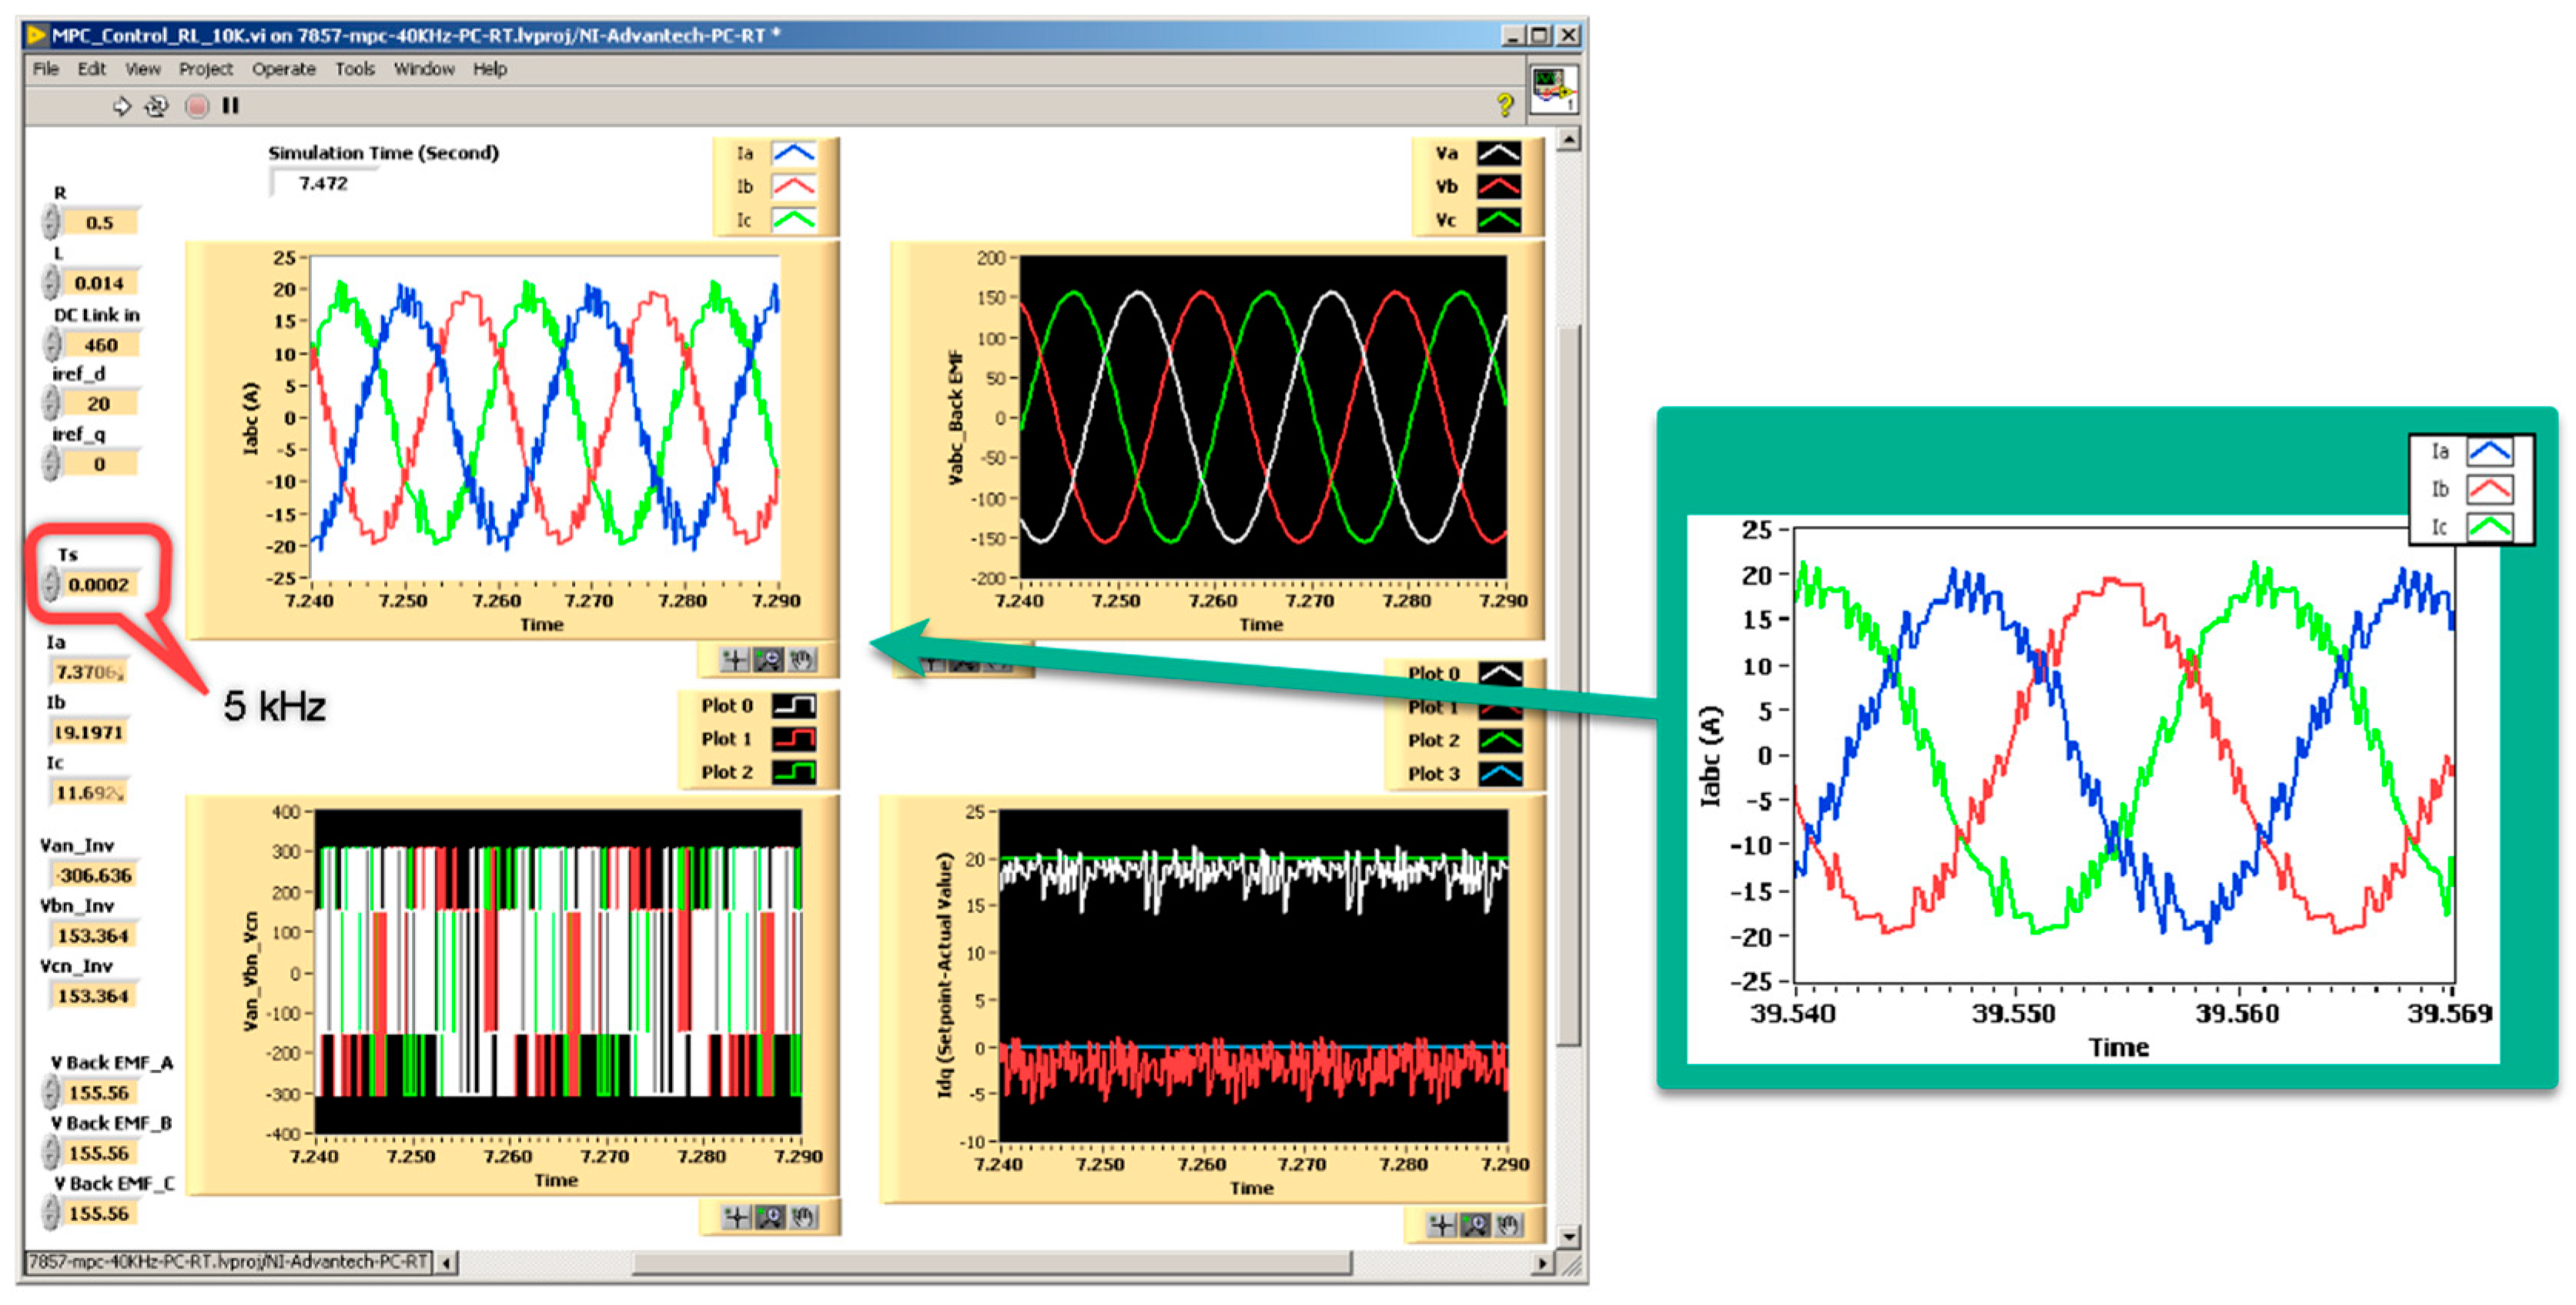Click the Ts stepper arrows
This screenshot has width=2576, height=1305.
[51, 584]
